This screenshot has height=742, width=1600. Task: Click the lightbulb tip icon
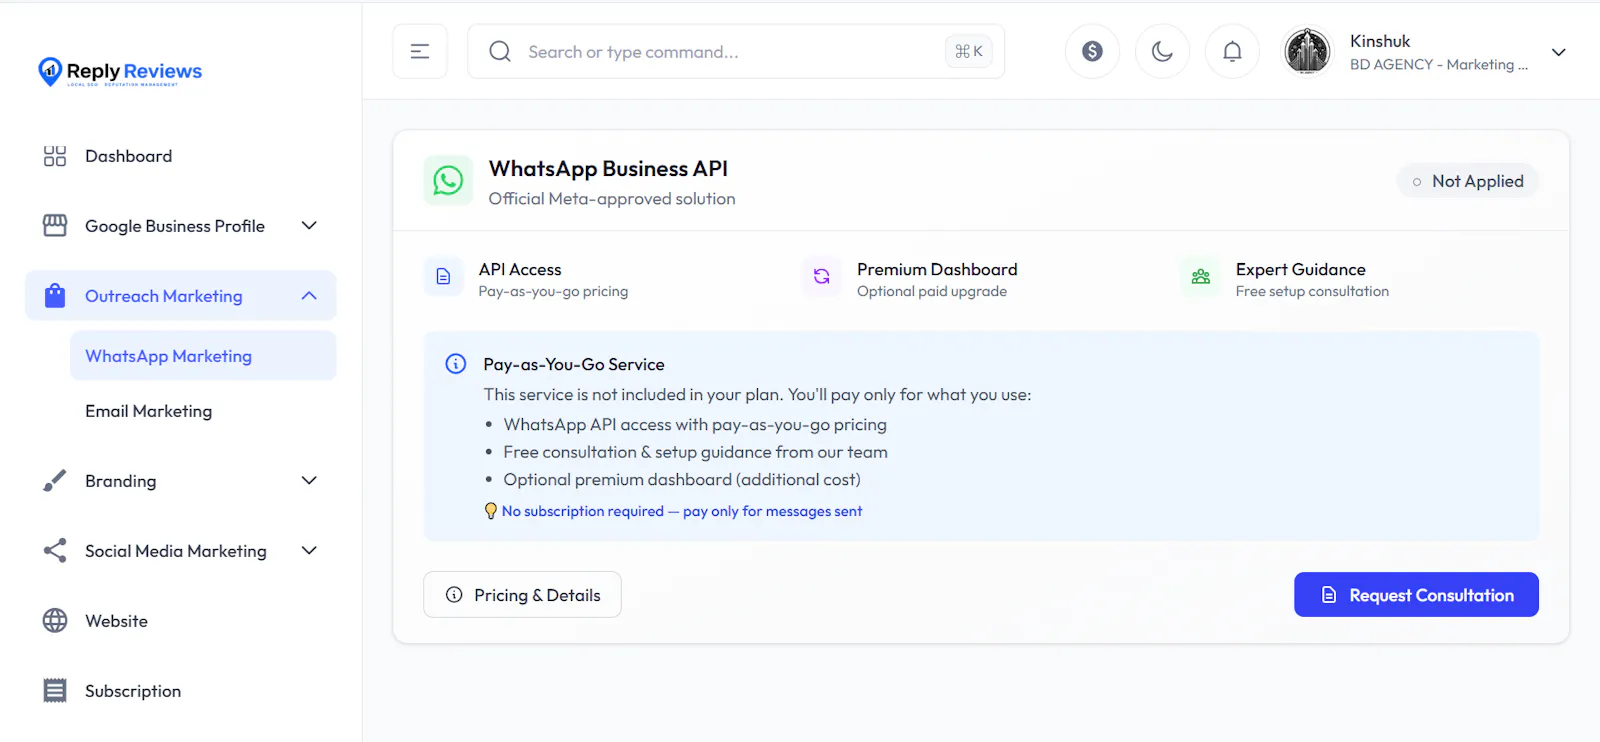point(490,511)
